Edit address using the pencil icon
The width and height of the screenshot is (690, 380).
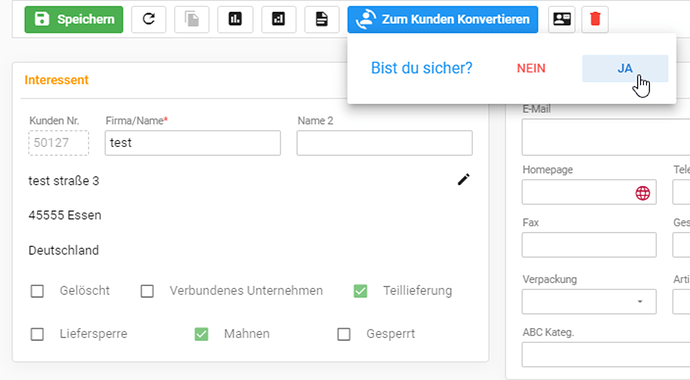tap(463, 179)
